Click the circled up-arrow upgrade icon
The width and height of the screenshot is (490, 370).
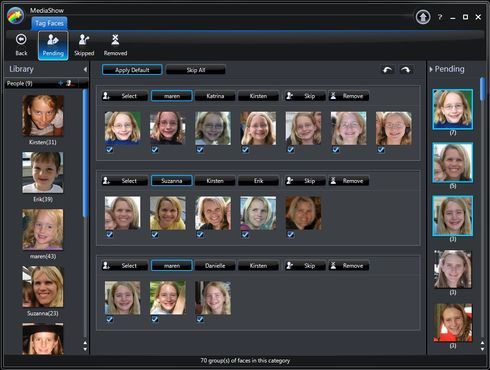pos(423,17)
